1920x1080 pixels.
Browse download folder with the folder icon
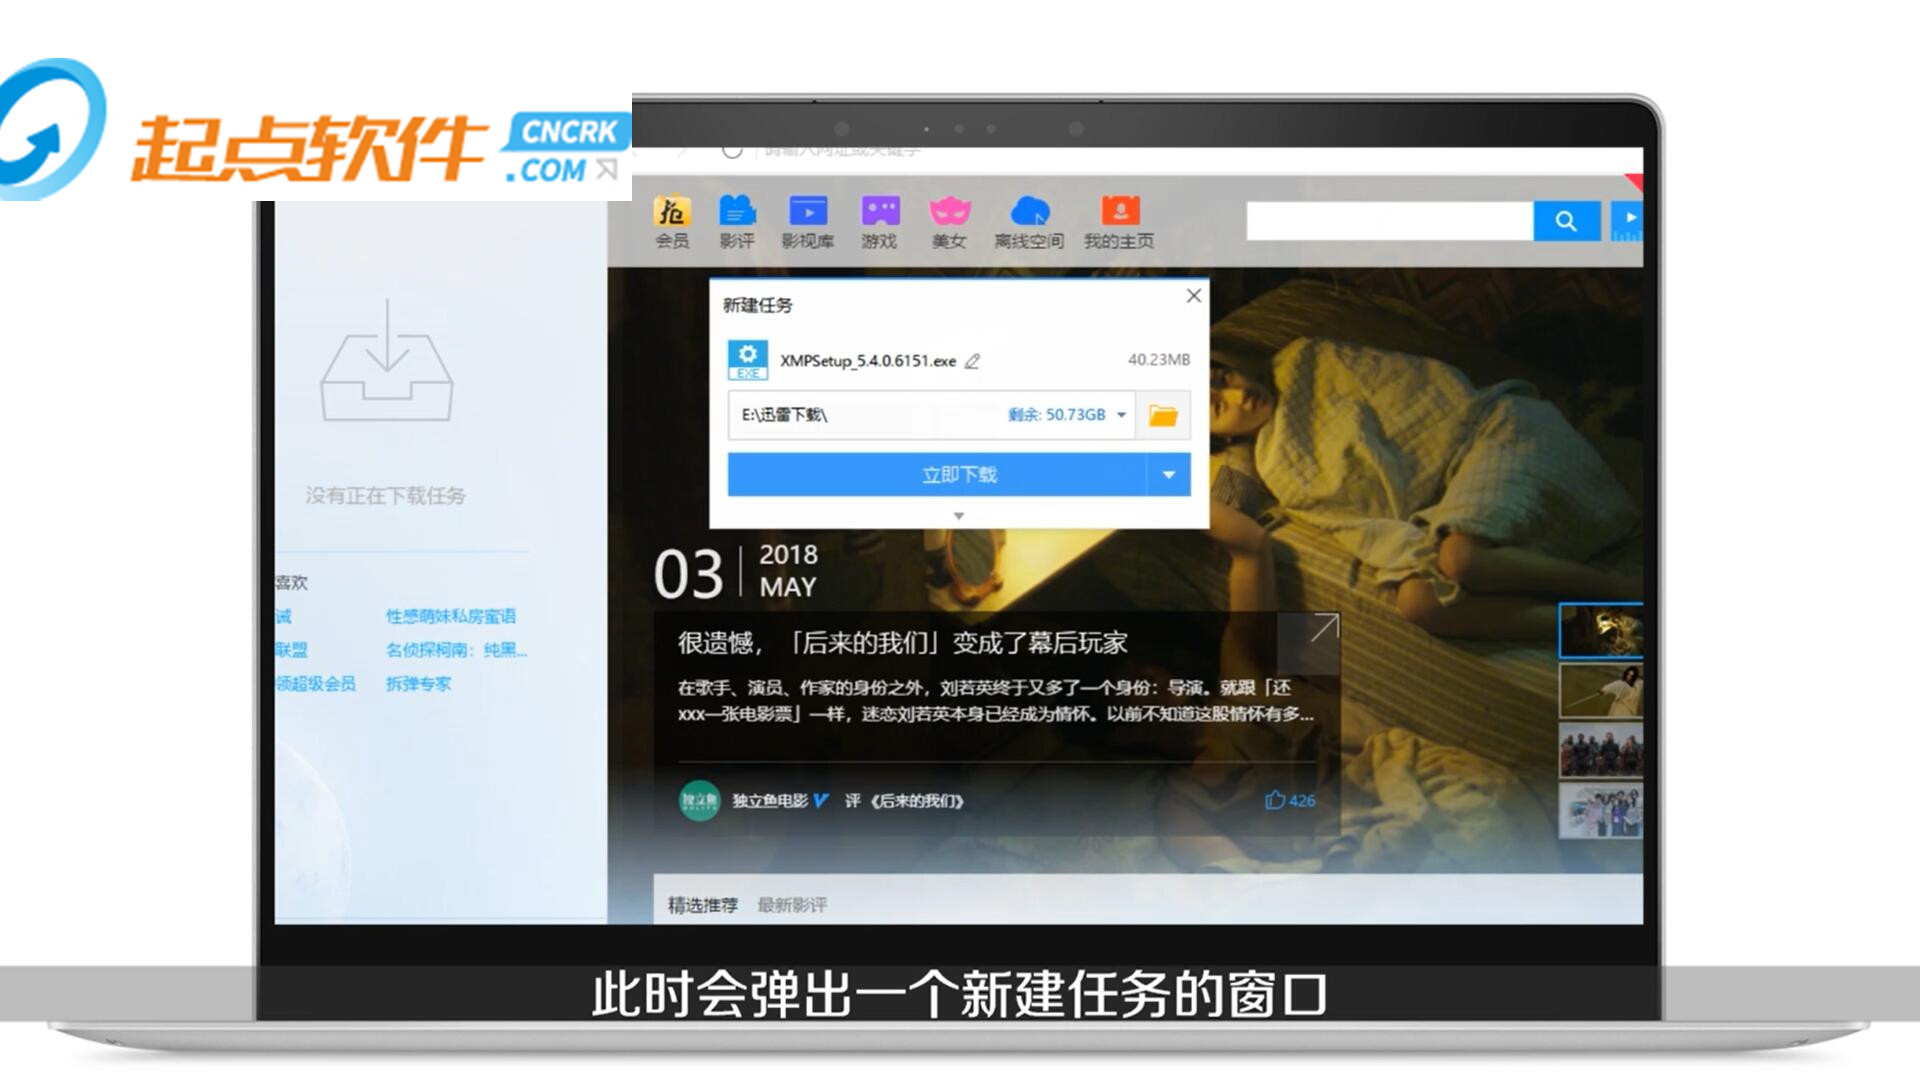coord(1163,415)
